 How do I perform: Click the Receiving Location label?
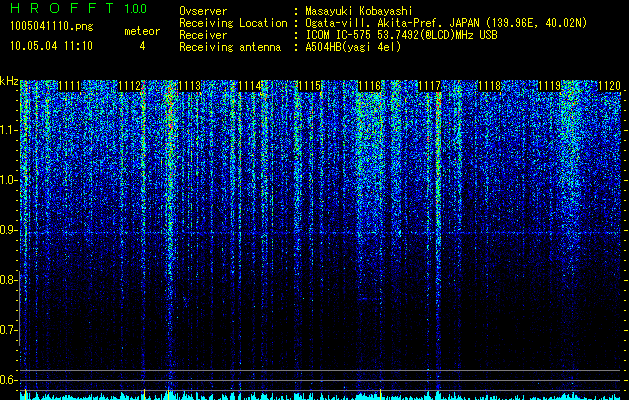point(233,23)
